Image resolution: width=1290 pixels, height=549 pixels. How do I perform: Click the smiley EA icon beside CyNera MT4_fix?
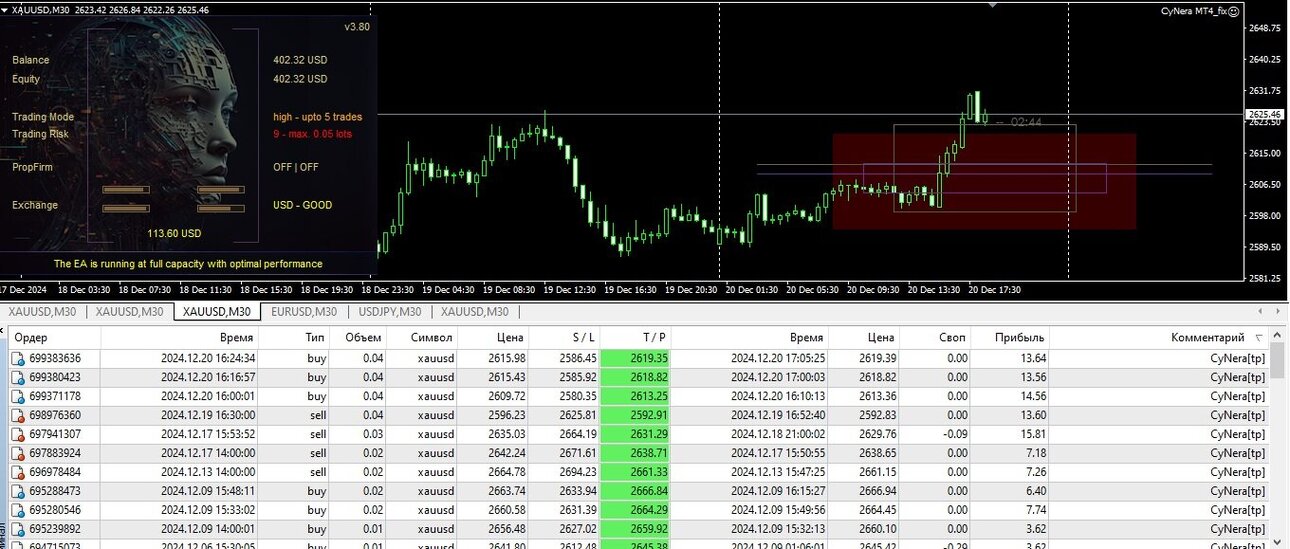(x=1234, y=11)
